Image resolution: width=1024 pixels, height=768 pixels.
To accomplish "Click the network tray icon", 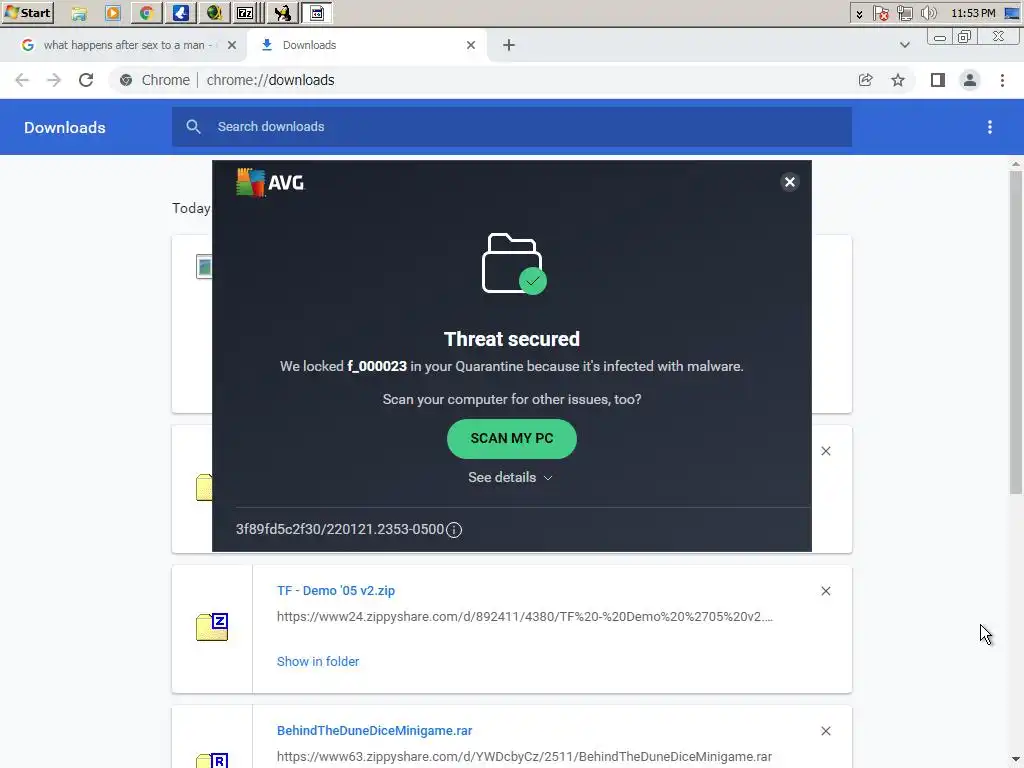I will tap(904, 13).
